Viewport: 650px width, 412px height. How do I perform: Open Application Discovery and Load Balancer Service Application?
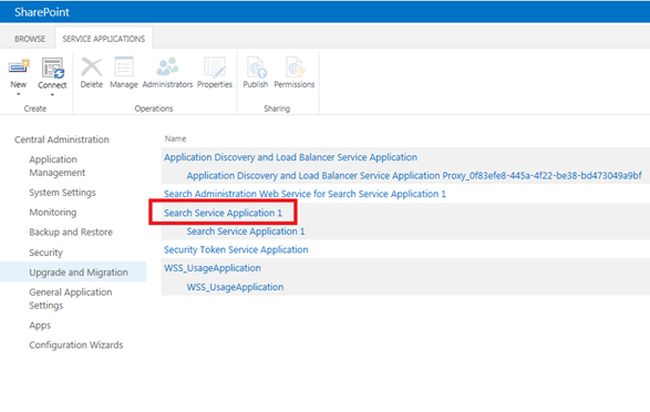291,157
